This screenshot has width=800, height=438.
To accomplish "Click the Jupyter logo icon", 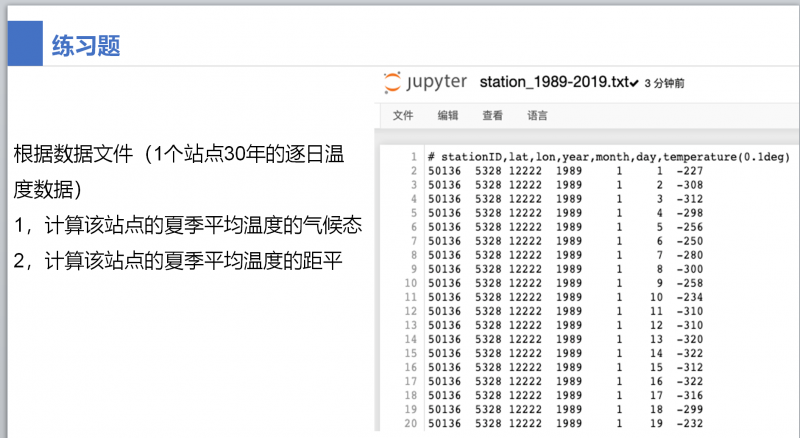I will click(393, 82).
